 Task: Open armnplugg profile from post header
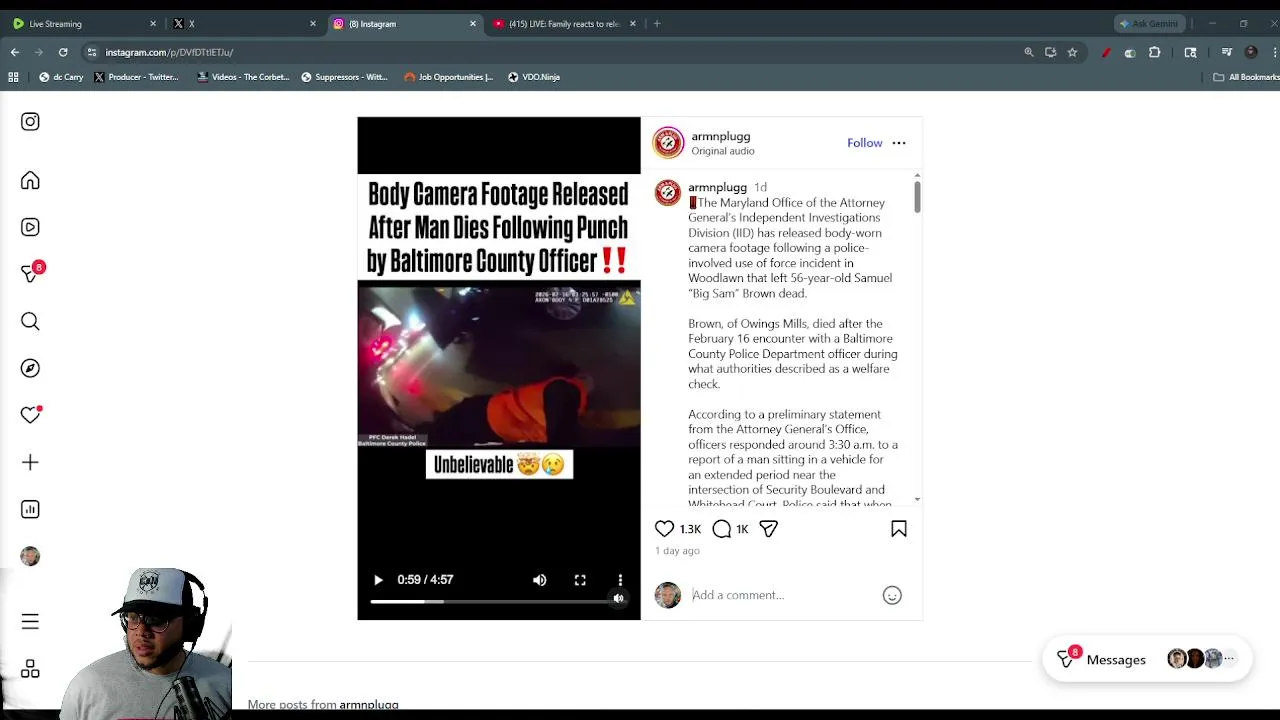pos(721,136)
